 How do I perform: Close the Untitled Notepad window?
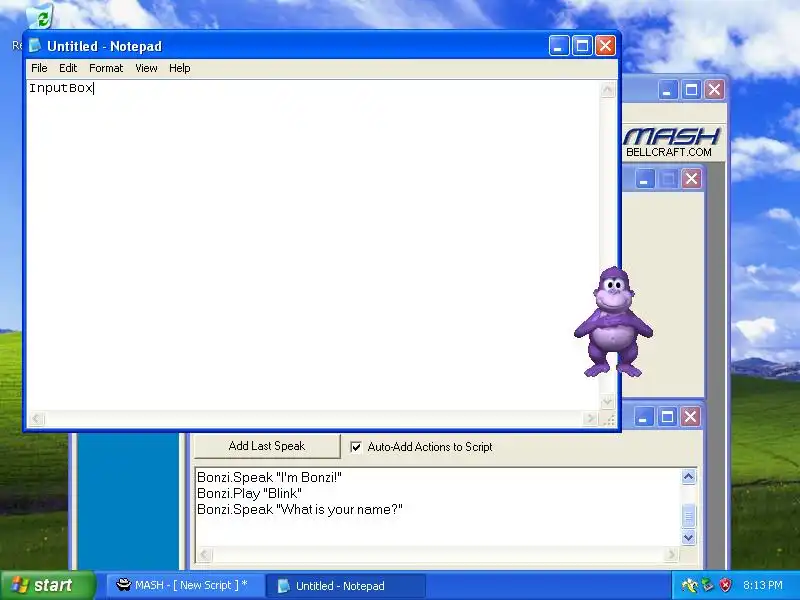pos(606,46)
